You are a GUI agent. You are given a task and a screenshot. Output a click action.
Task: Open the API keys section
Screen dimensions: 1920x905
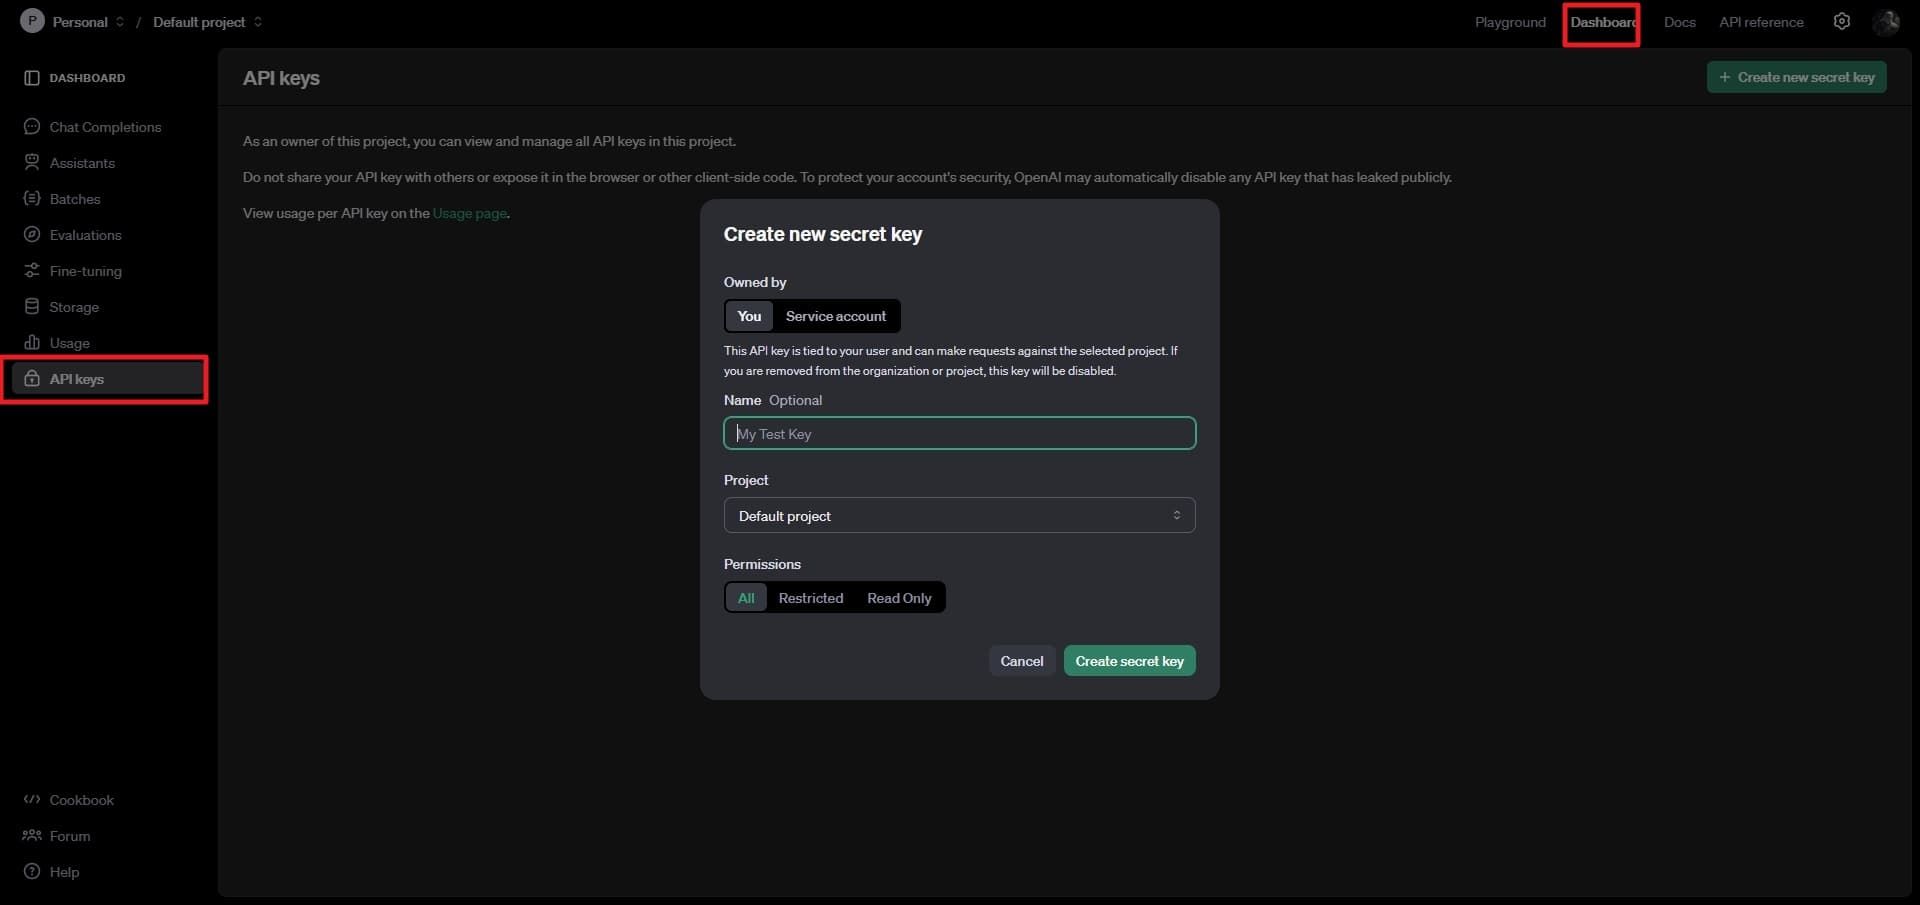tap(108, 379)
